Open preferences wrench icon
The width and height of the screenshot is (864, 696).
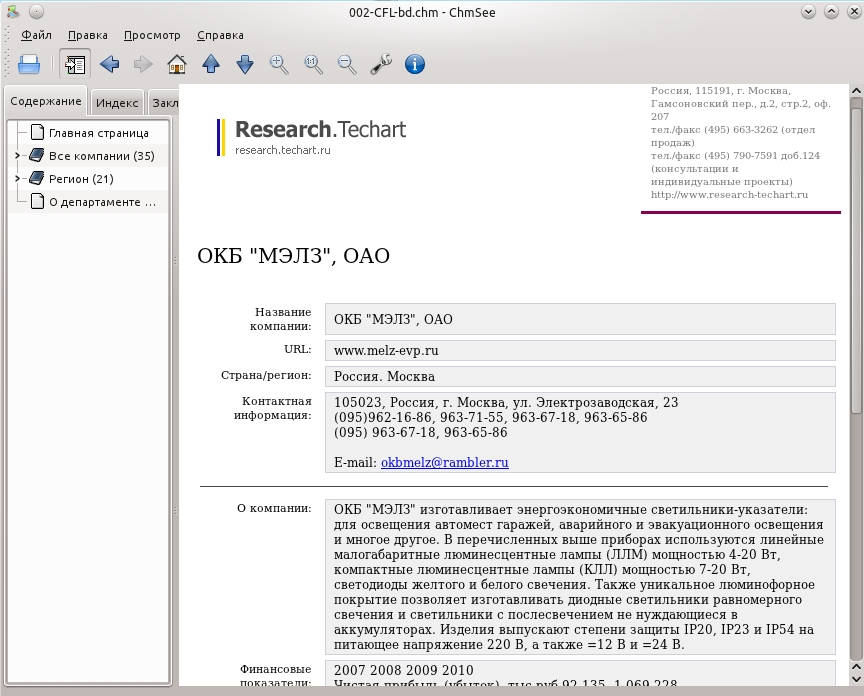pyautogui.click(x=381, y=64)
